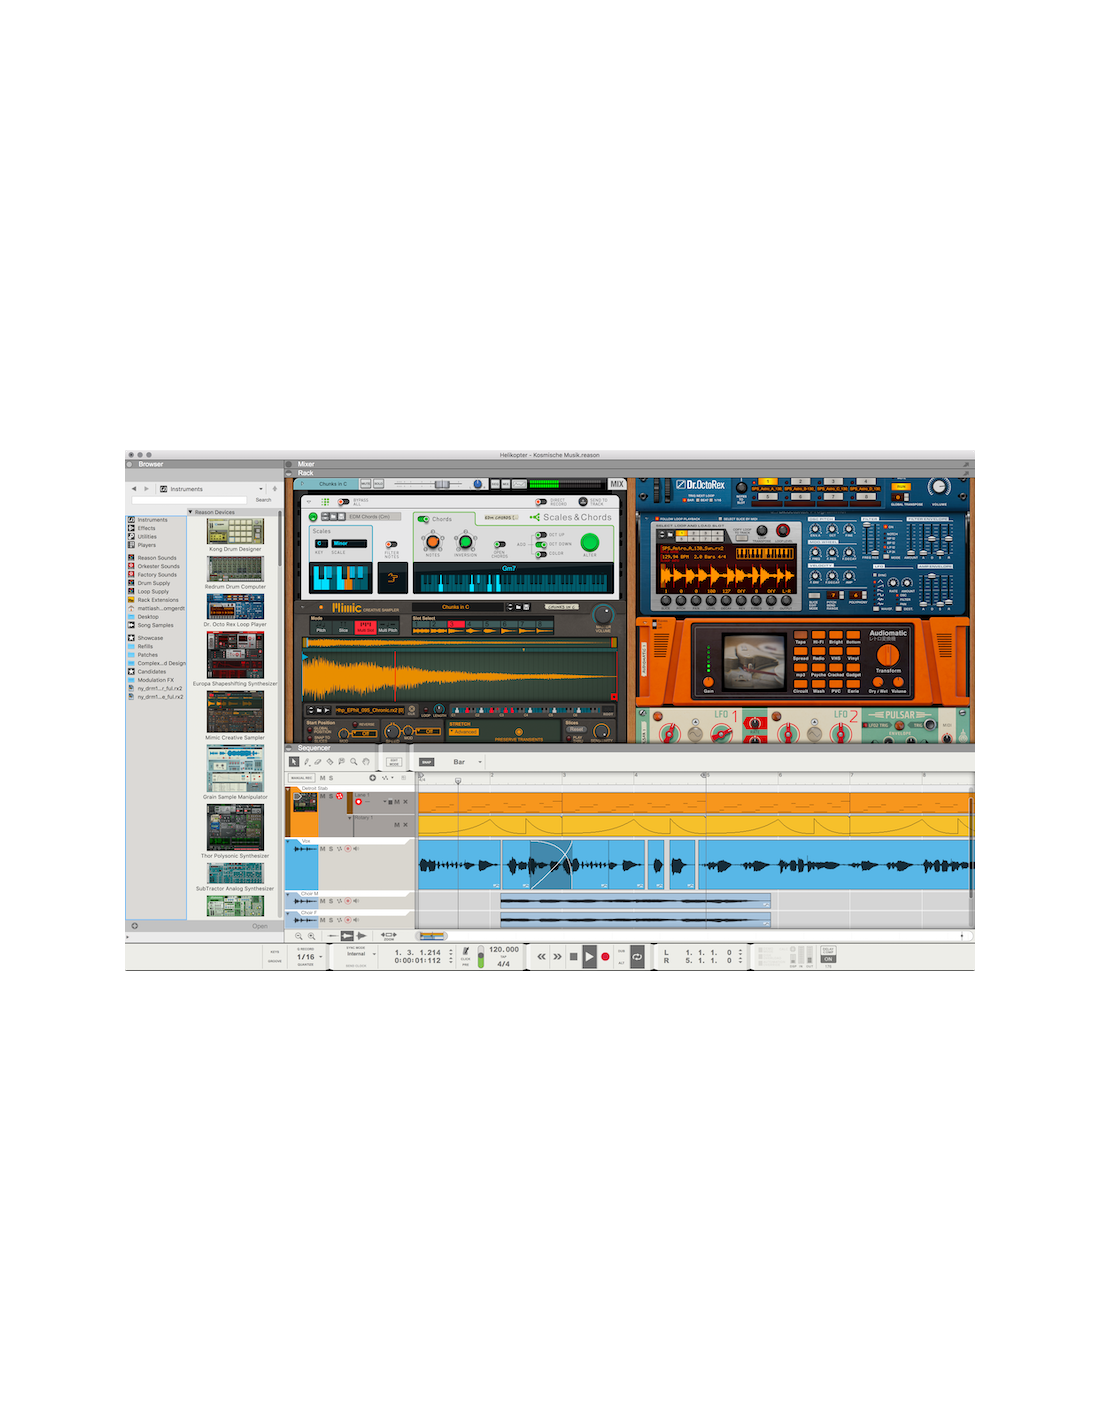Select Drum Supply in the Browser sidebar
Screen dimensions: 1100x1422
pos(153,583)
